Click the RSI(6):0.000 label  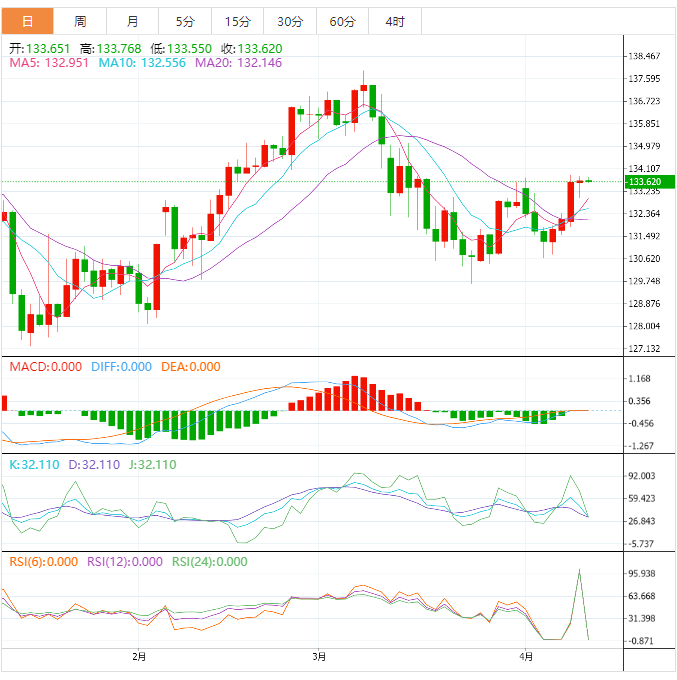click(x=44, y=562)
